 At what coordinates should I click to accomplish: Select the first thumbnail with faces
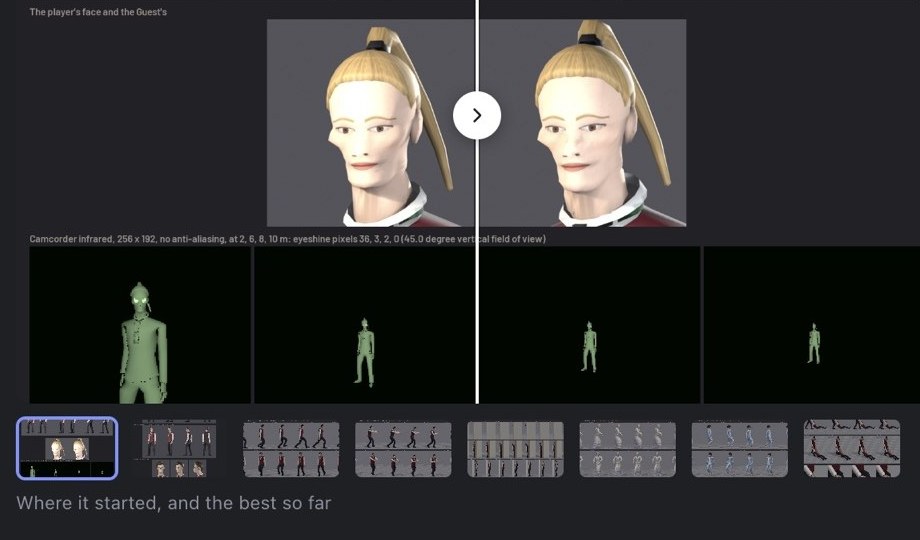67,448
